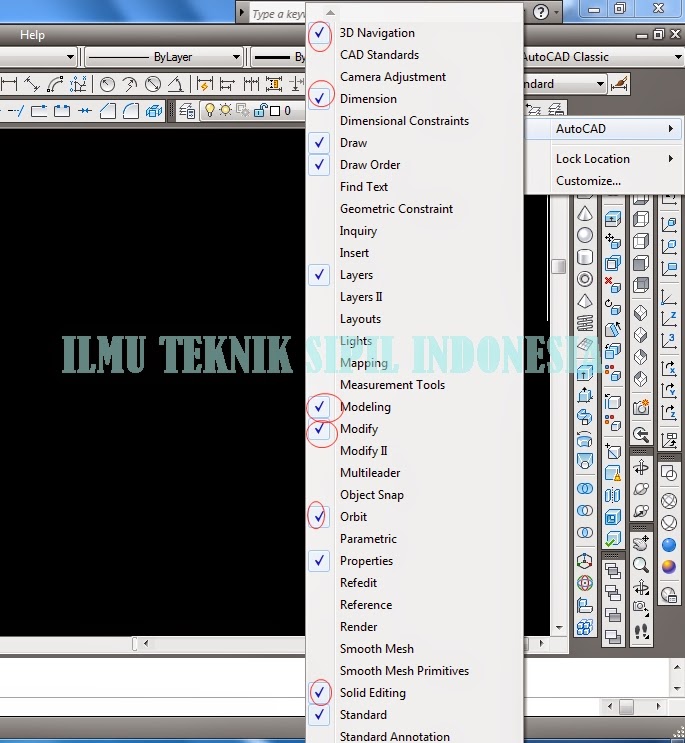
Task: Click the Match Properties paintbrush icon
Action: click(619, 84)
